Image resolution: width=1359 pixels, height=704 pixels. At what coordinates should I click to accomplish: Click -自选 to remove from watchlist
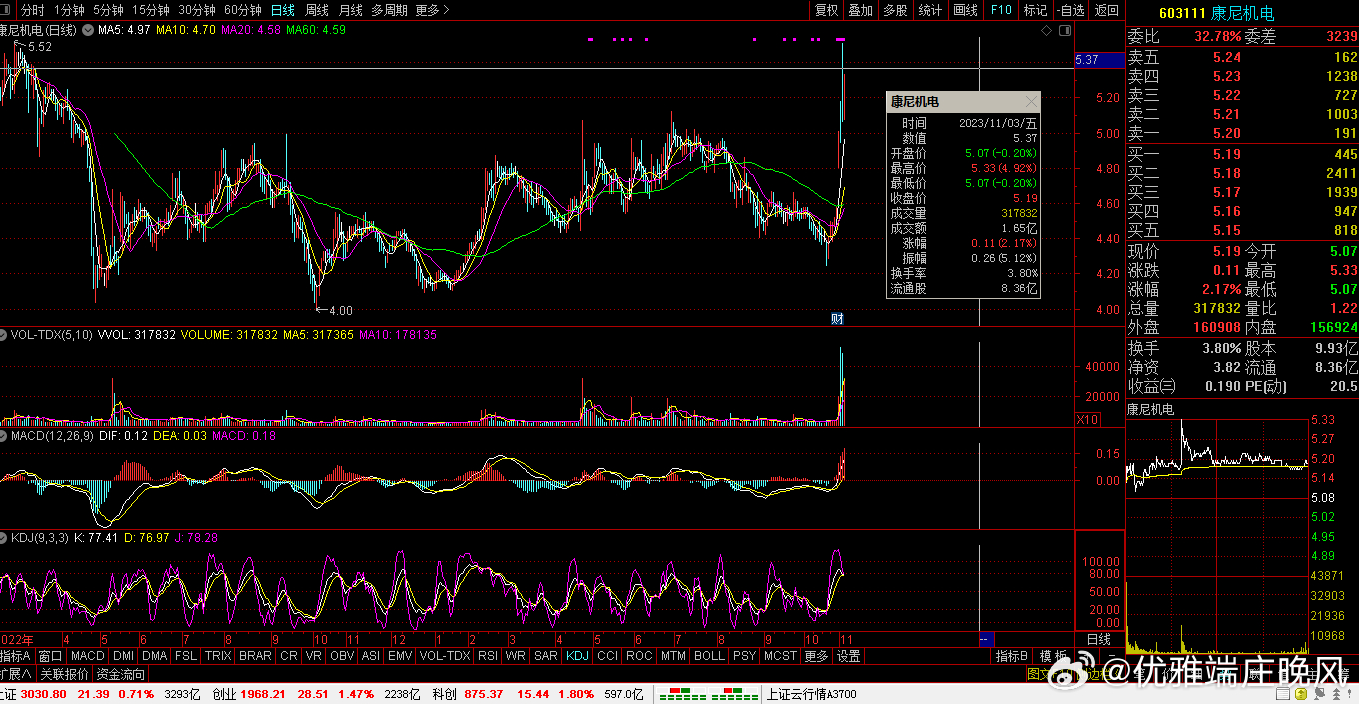tap(1071, 10)
